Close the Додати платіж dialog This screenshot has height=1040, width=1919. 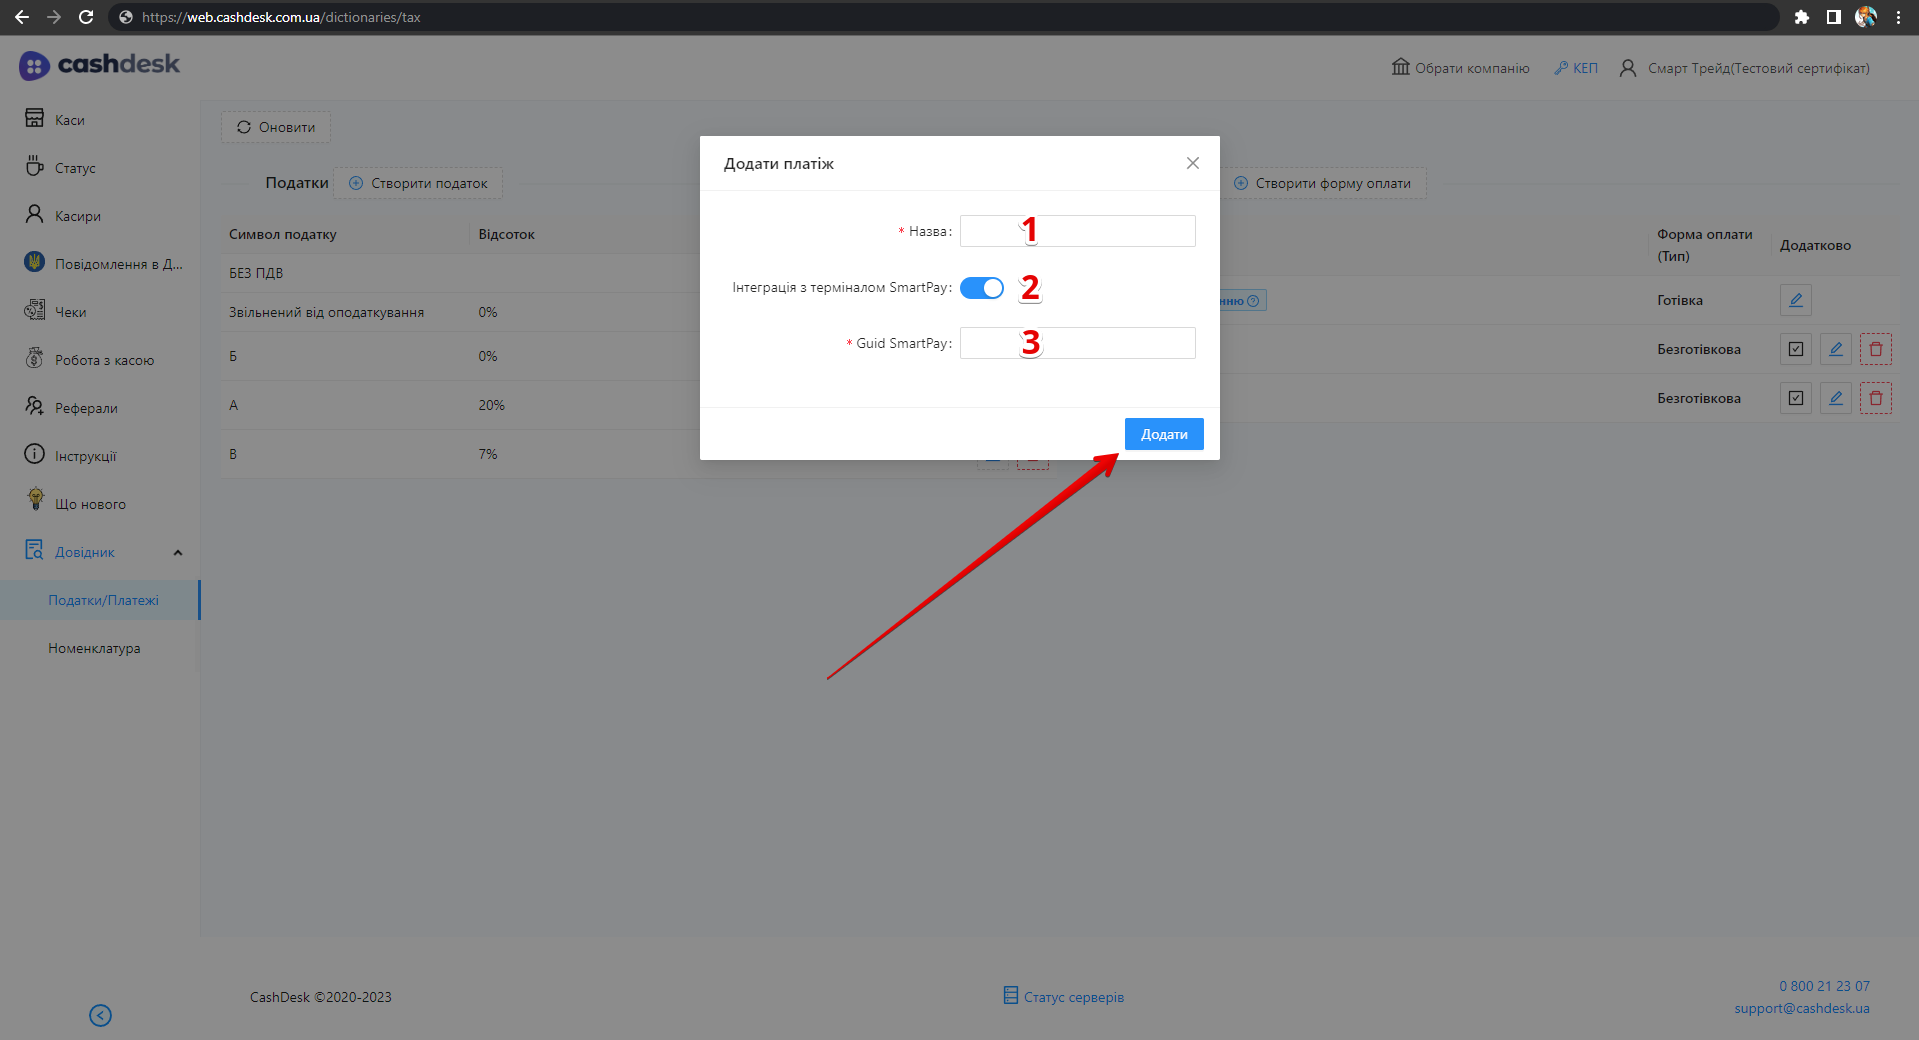tap(1192, 163)
